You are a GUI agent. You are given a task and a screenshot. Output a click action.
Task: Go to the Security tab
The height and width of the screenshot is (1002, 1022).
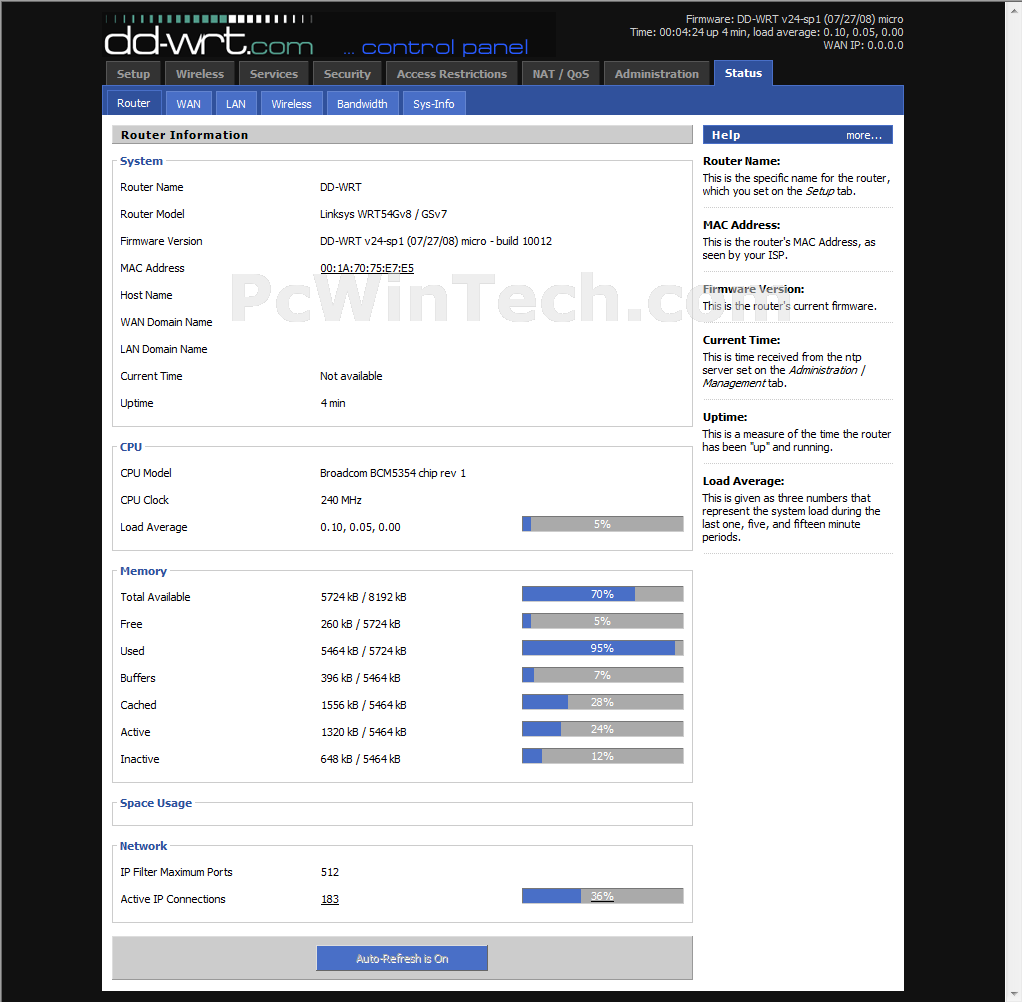(347, 74)
